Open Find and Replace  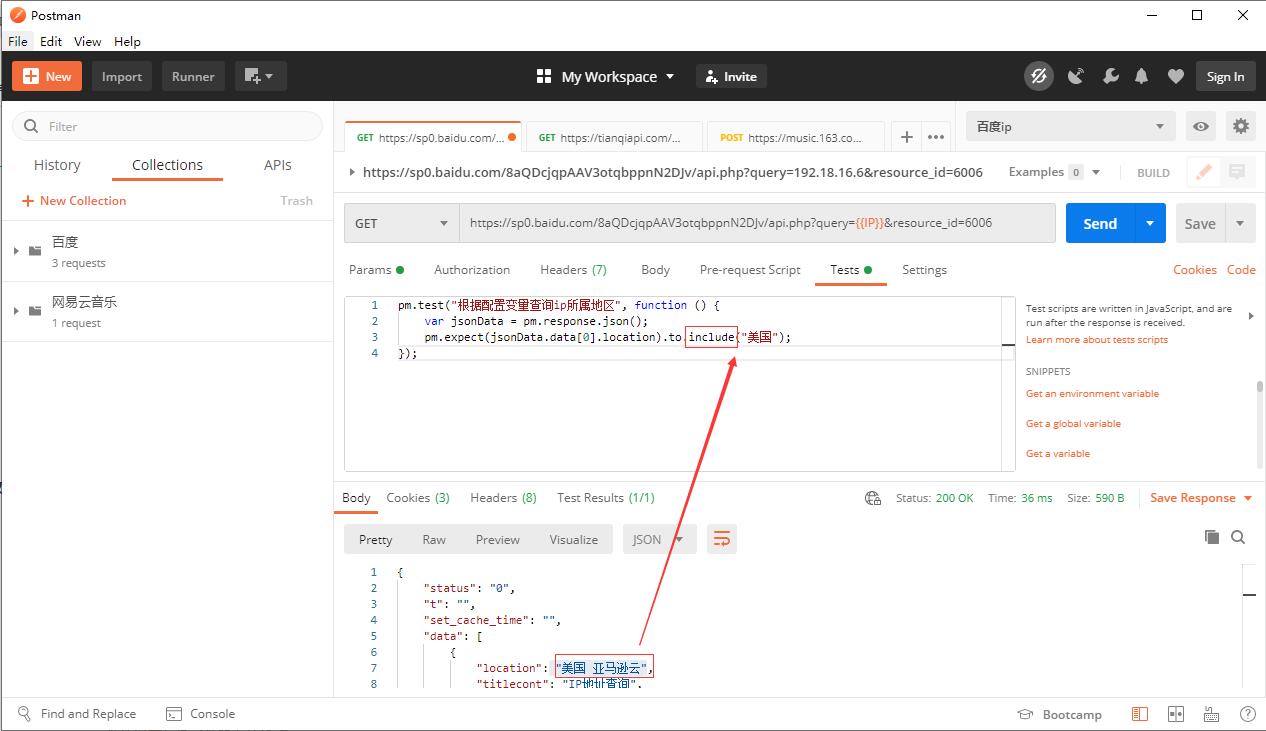tap(77, 714)
